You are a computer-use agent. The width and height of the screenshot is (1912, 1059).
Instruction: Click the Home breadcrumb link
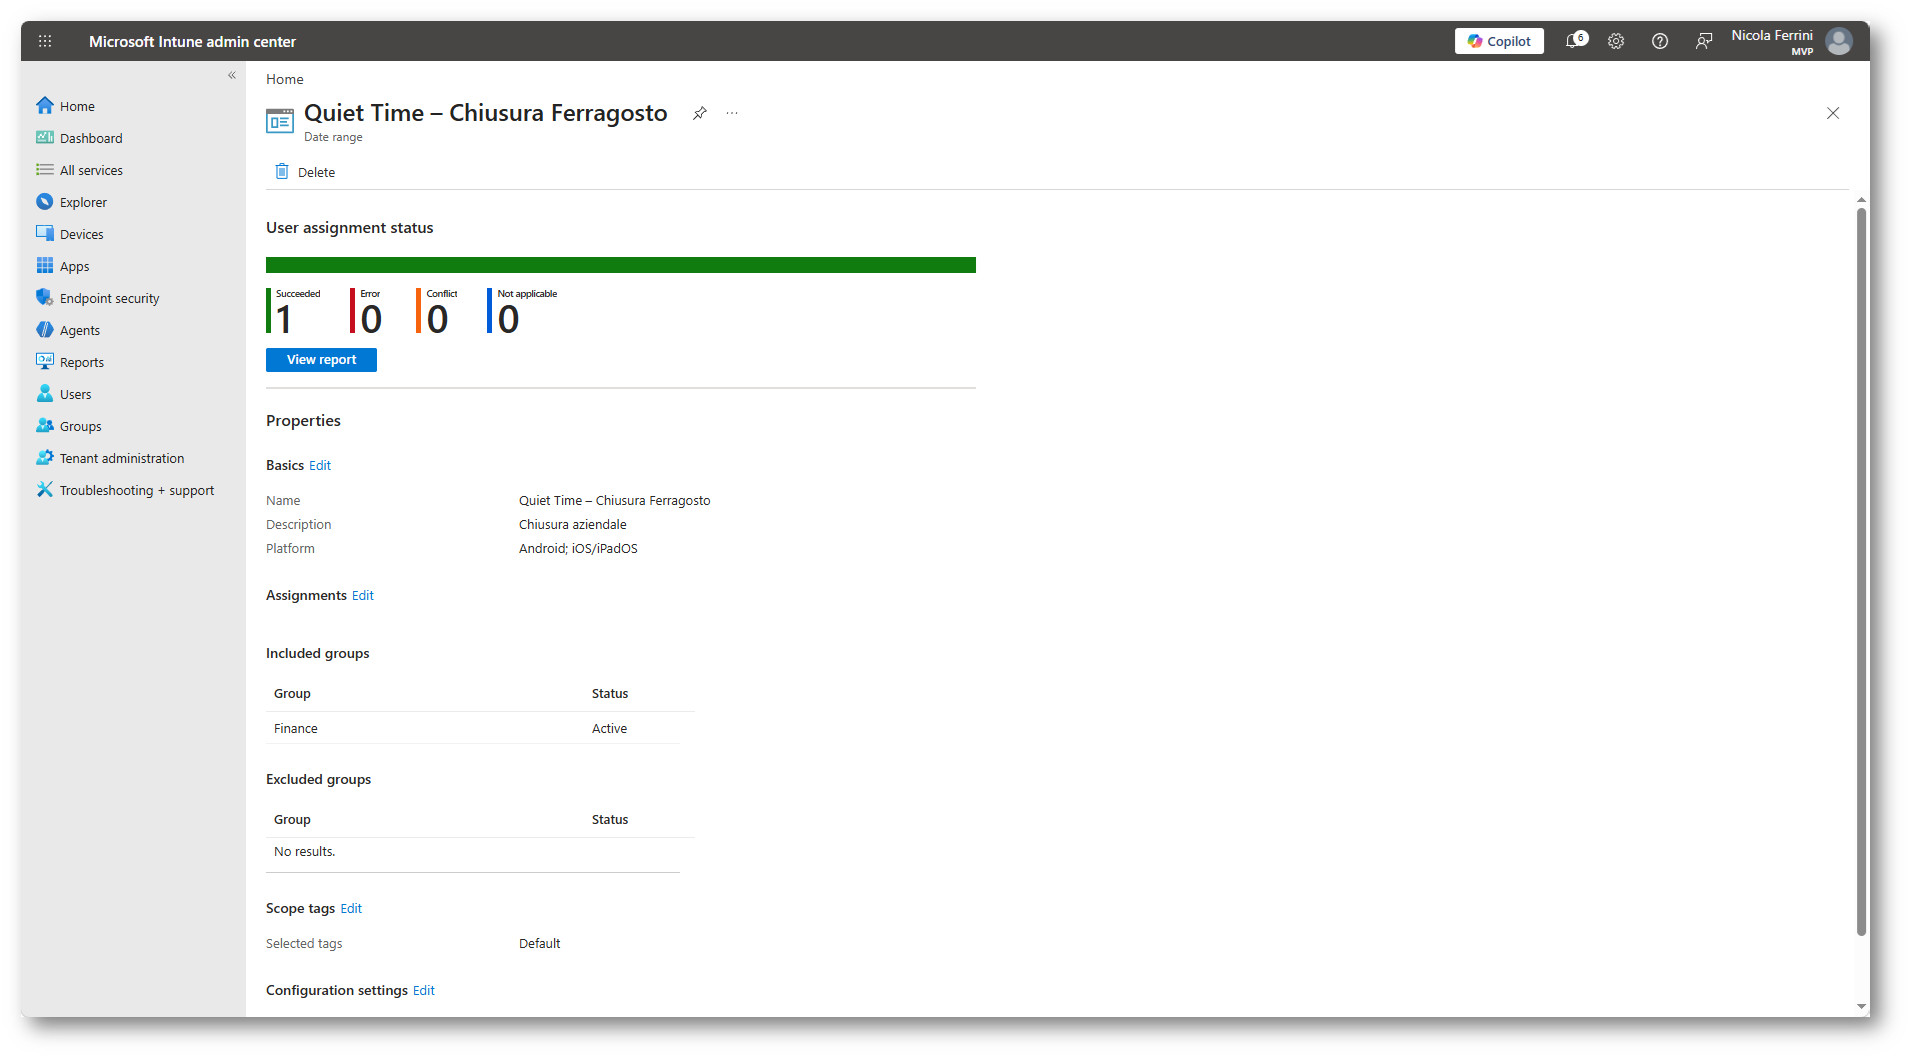click(285, 79)
